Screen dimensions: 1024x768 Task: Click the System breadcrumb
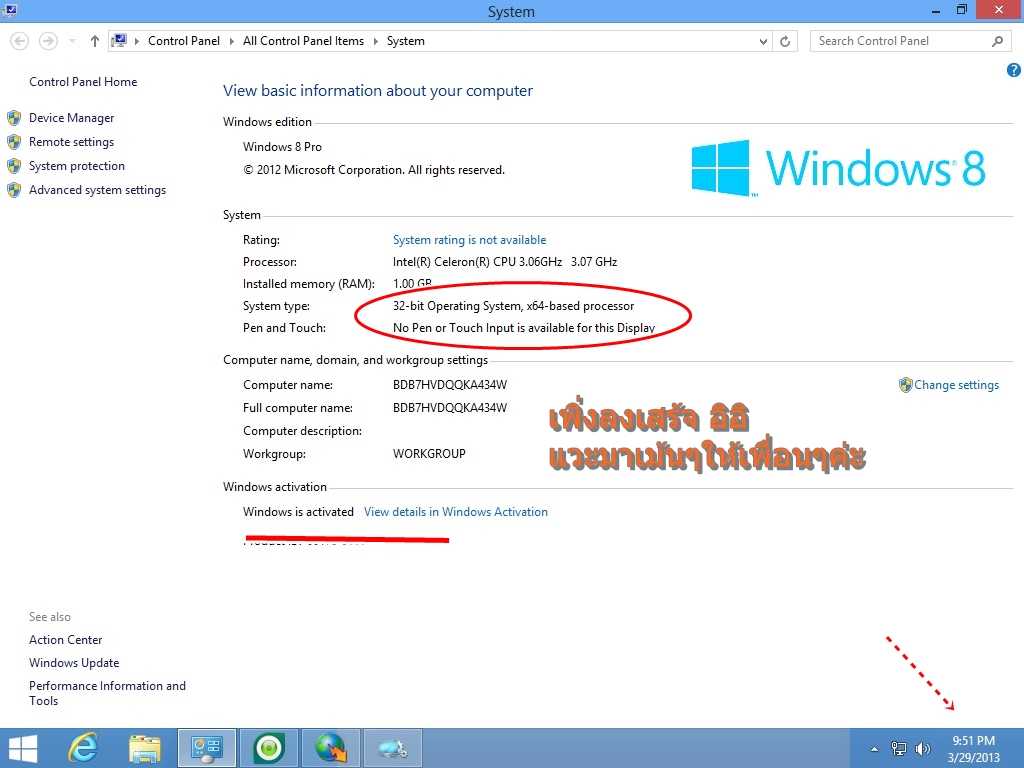pos(406,40)
